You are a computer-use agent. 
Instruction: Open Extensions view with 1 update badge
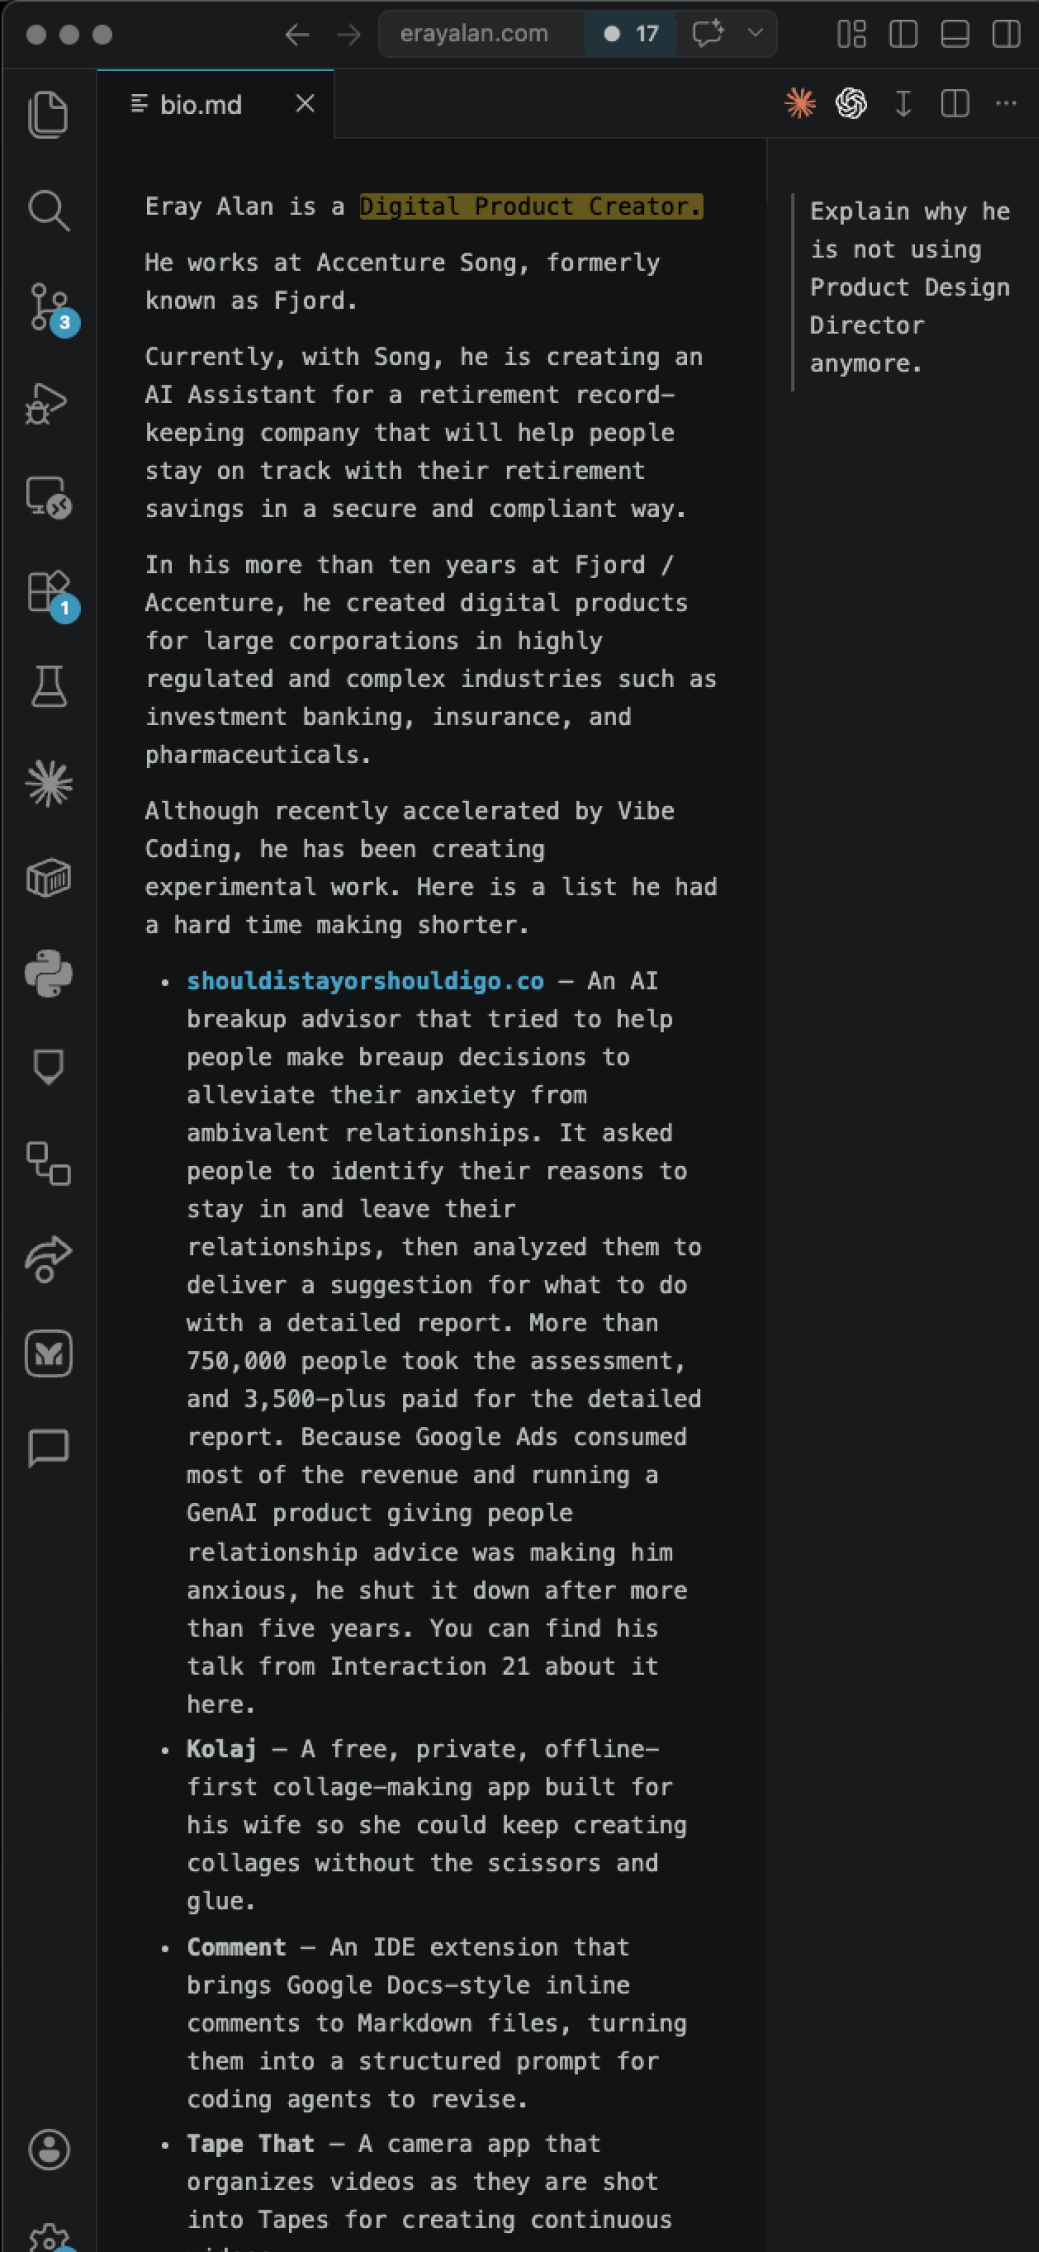point(48,592)
